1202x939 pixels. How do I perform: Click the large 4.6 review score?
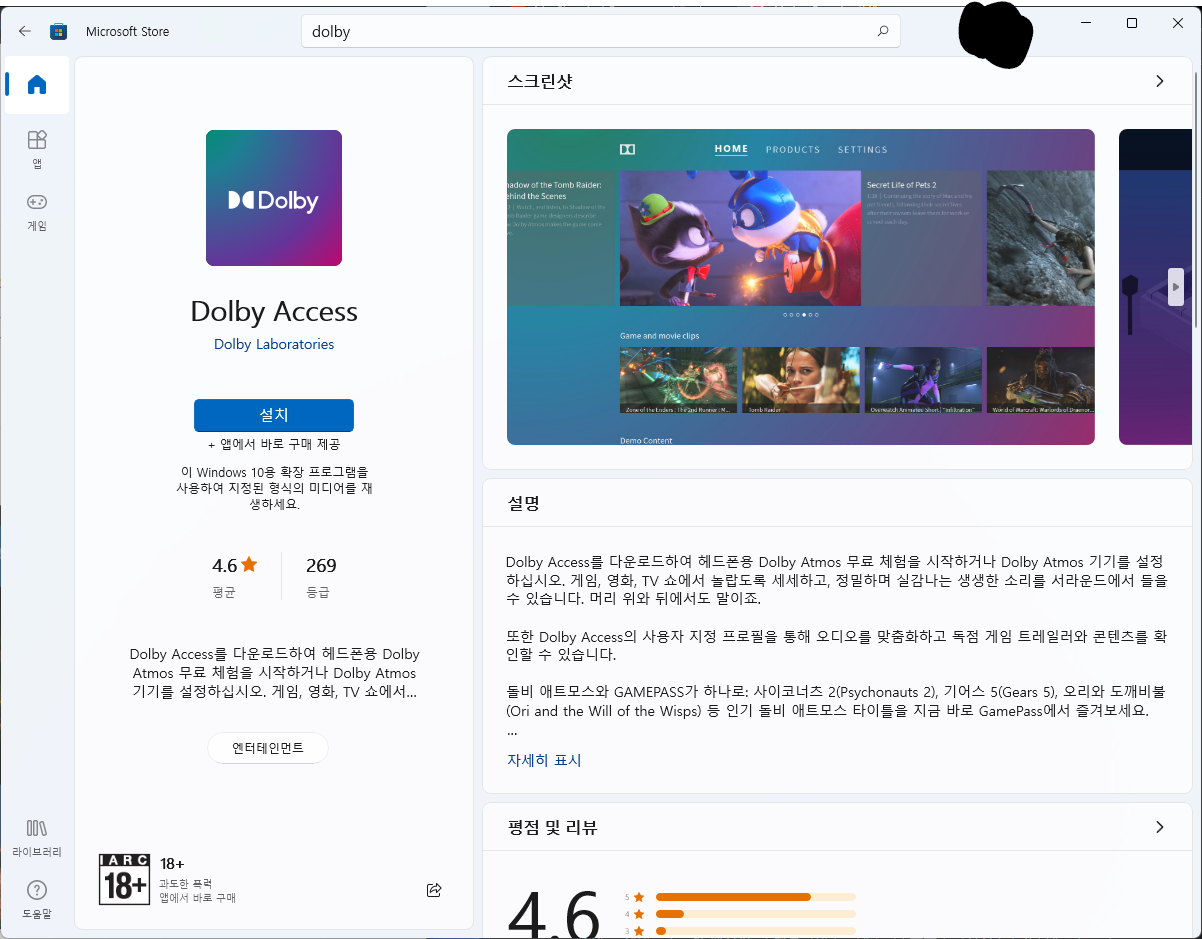click(x=553, y=914)
